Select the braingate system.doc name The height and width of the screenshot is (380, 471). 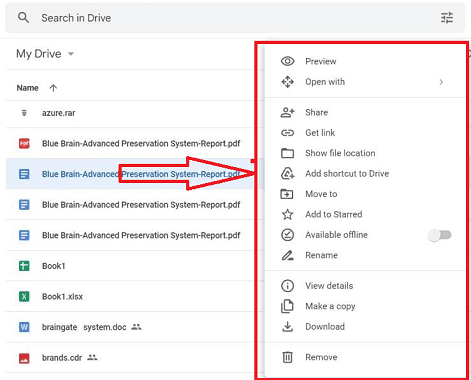[84, 327]
